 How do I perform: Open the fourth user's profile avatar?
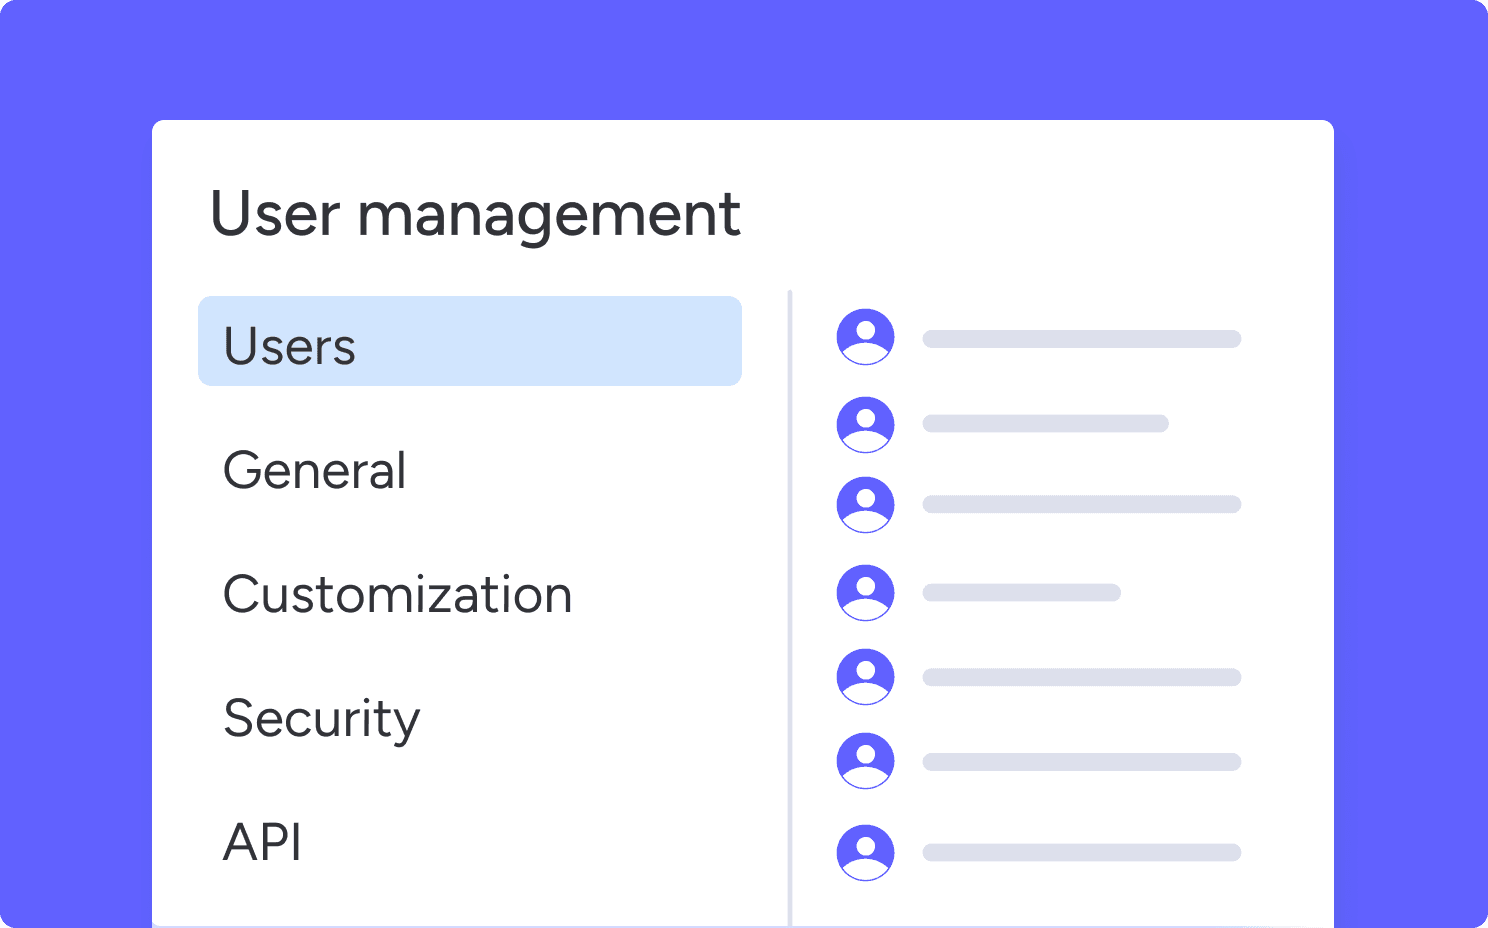click(x=865, y=593)
